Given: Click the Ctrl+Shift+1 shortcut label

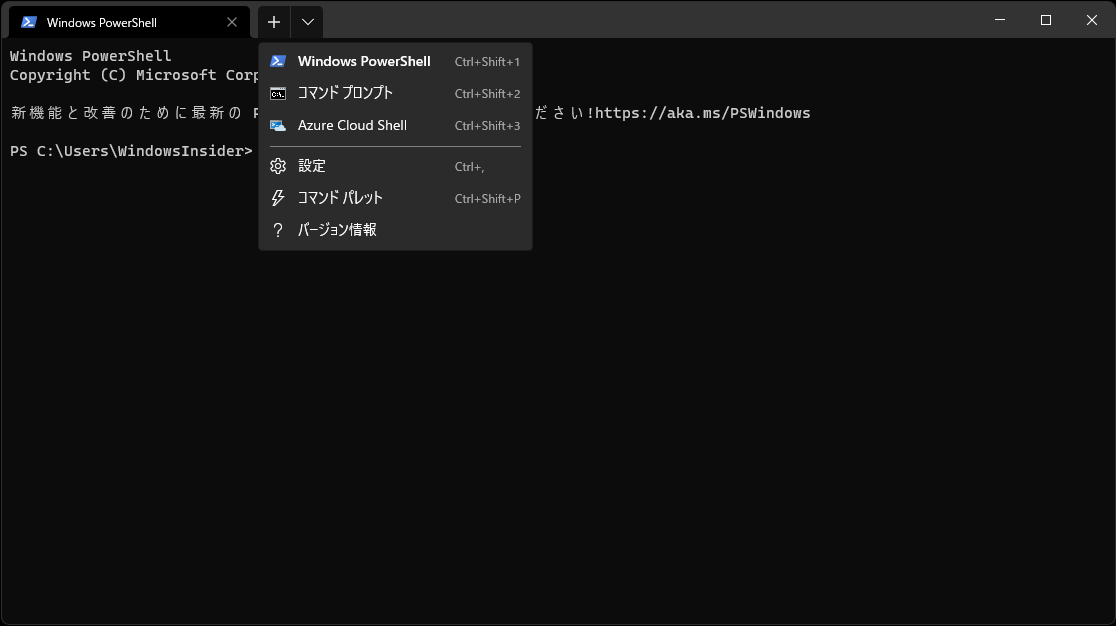Looking at the screenshot, I should coord(488,62).
